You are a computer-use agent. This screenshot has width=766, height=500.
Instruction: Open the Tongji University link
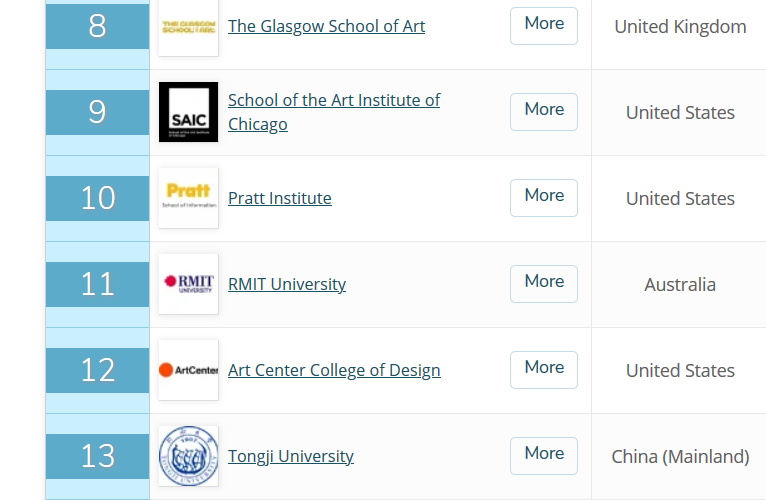[290, 456]
